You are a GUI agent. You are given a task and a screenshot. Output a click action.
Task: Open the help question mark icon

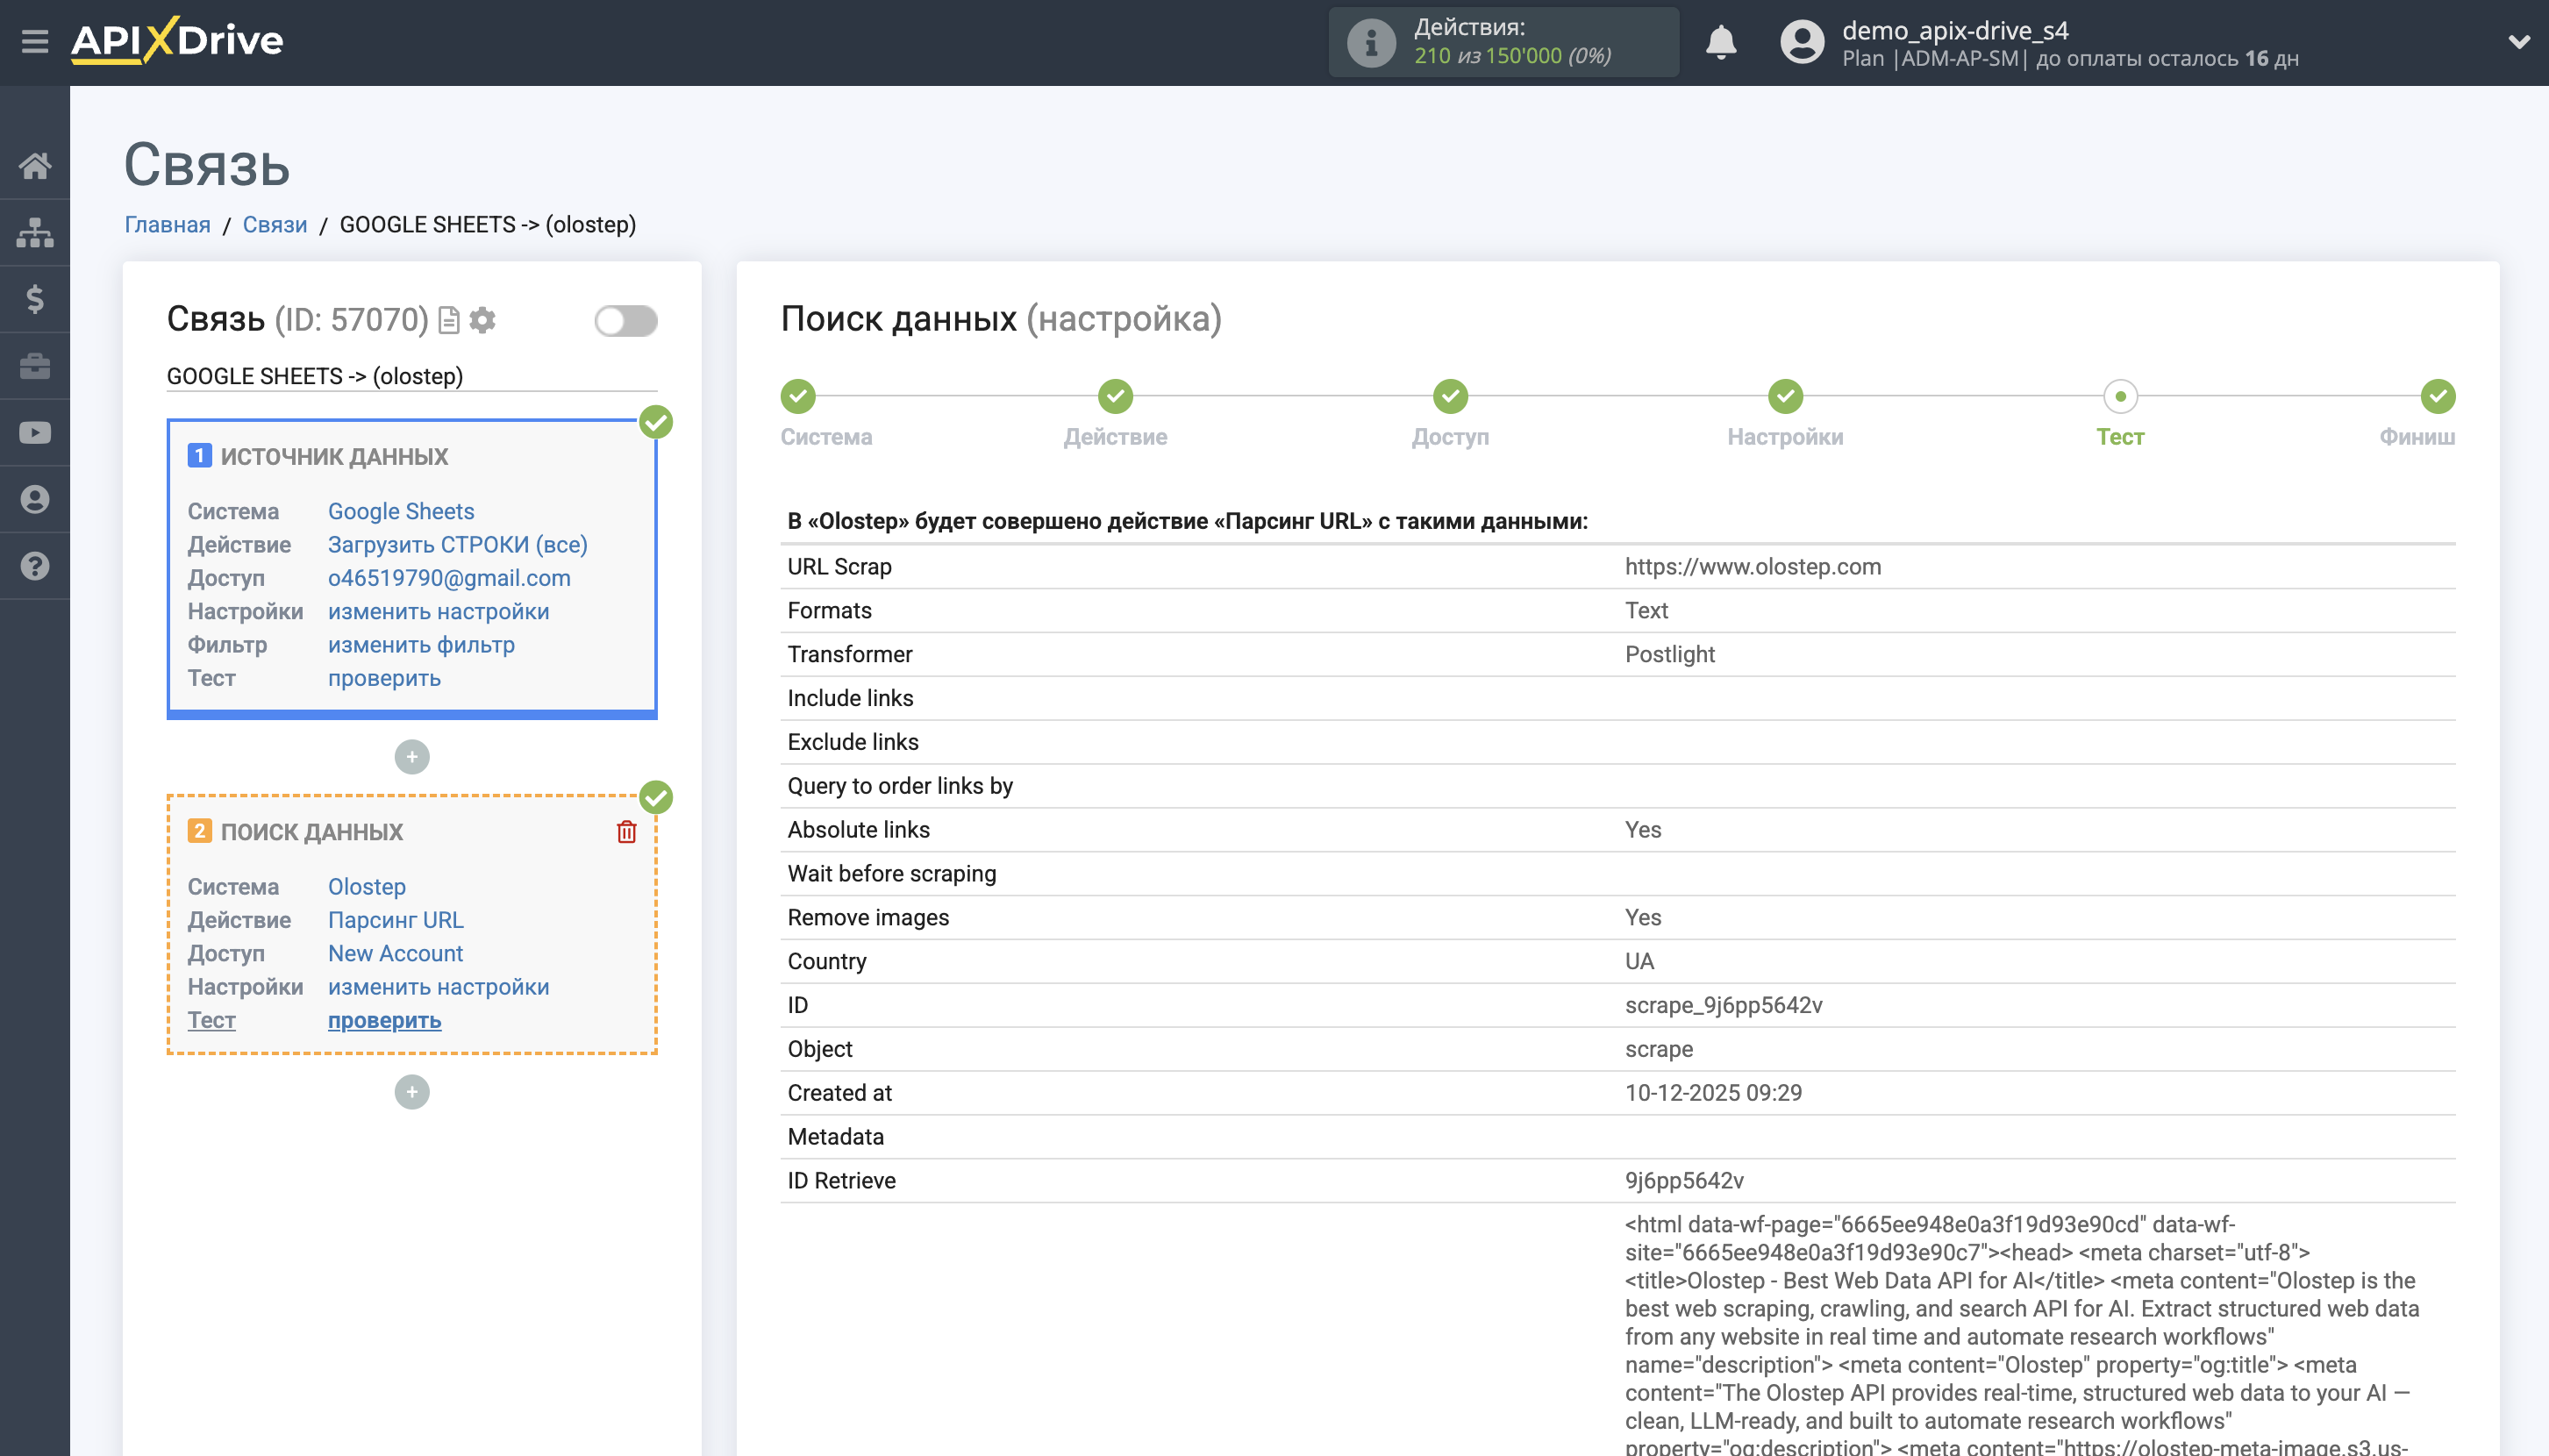[x=35, y=566]
